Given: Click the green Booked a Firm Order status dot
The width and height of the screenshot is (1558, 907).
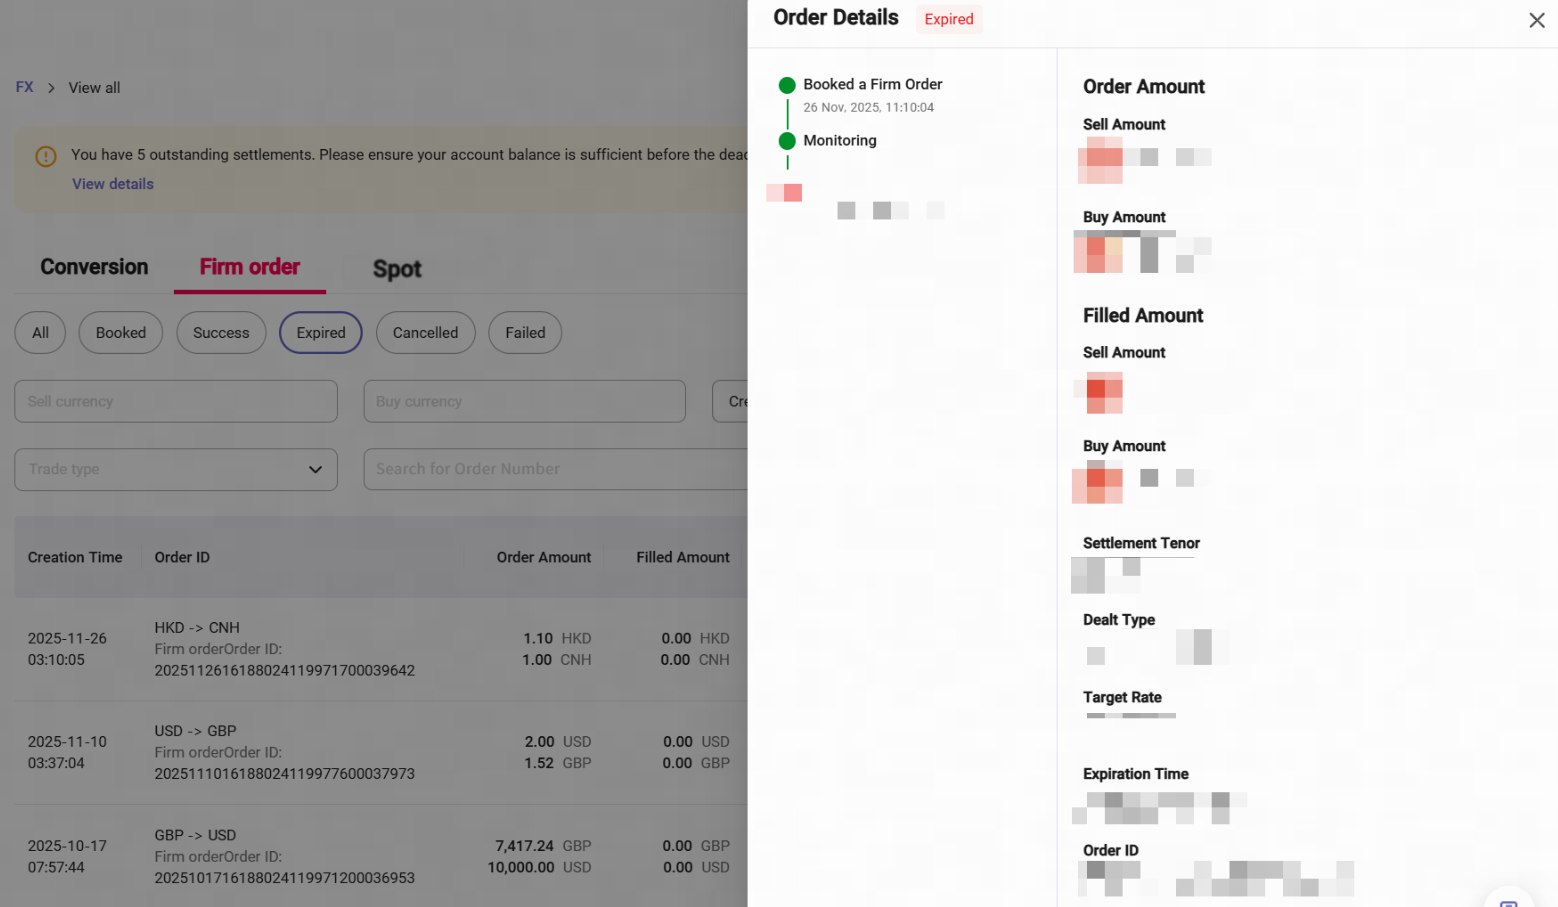Looking at the screenshot, I should (787, 85).
